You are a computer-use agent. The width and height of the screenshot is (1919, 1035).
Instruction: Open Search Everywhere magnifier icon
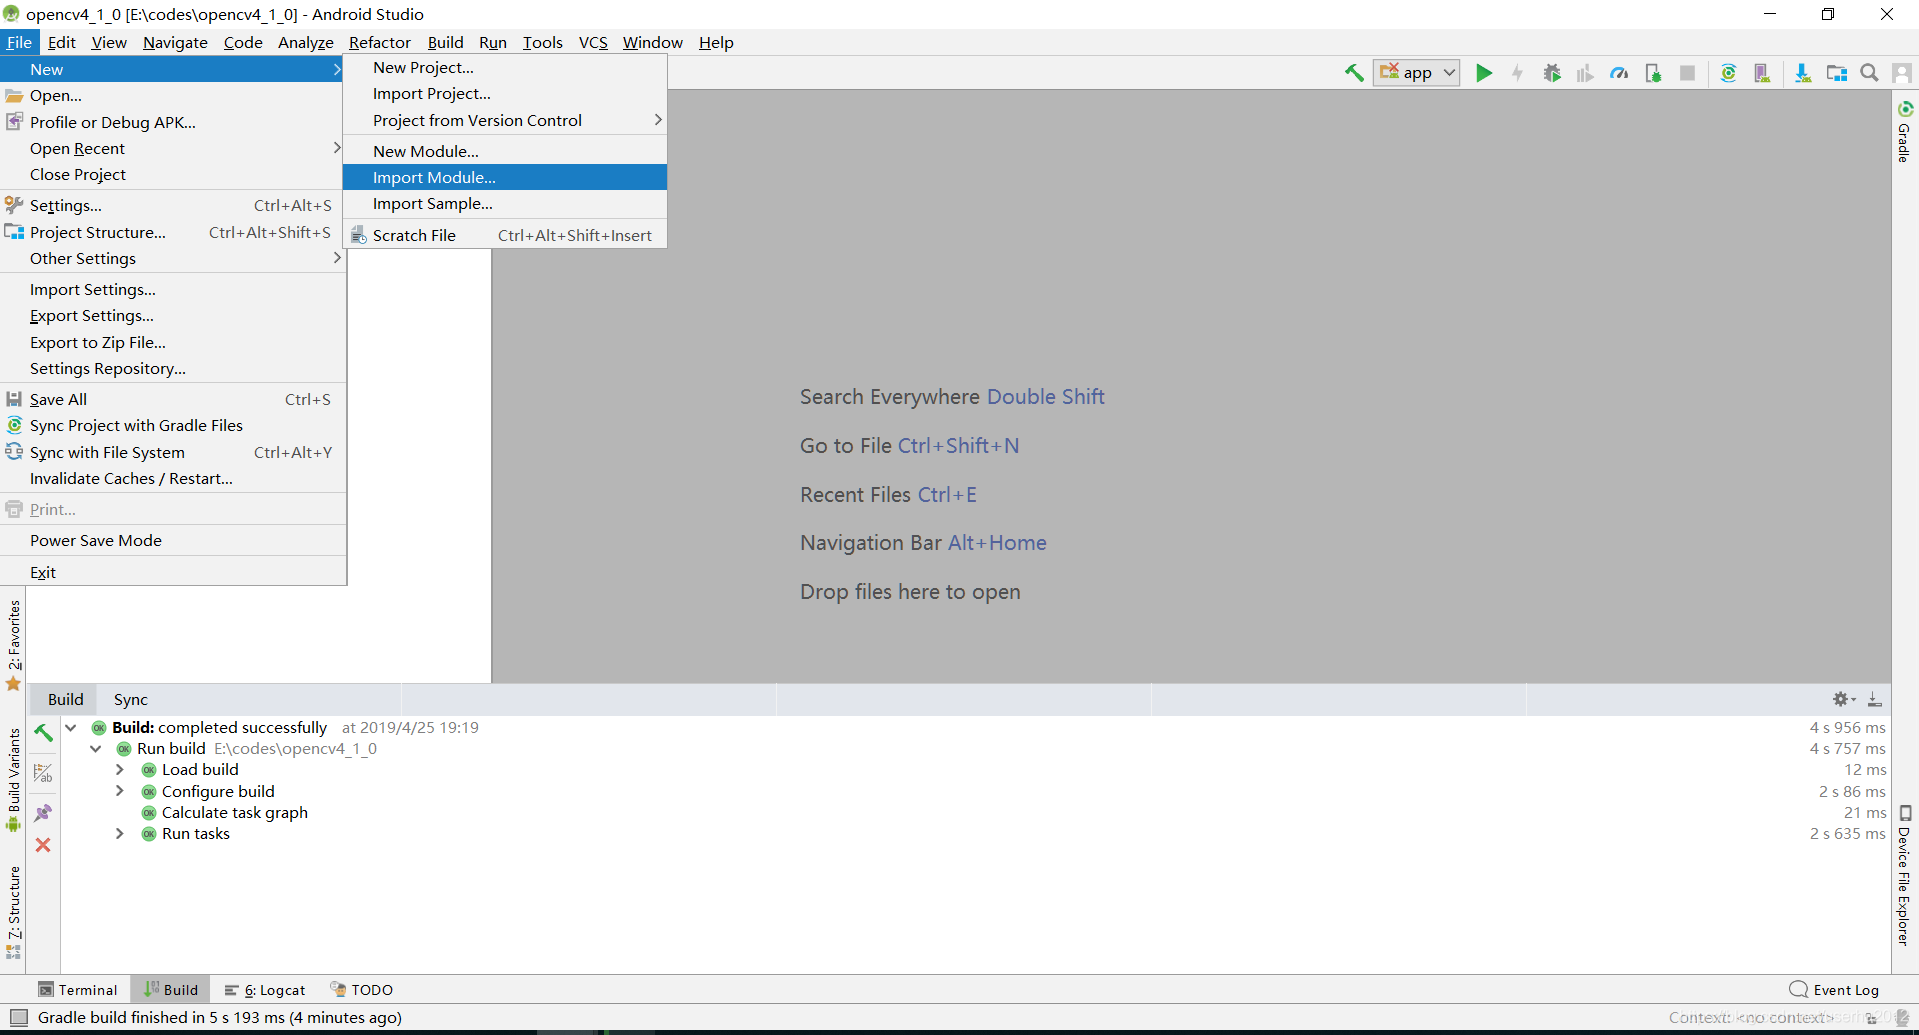(x=1868, y=72)
